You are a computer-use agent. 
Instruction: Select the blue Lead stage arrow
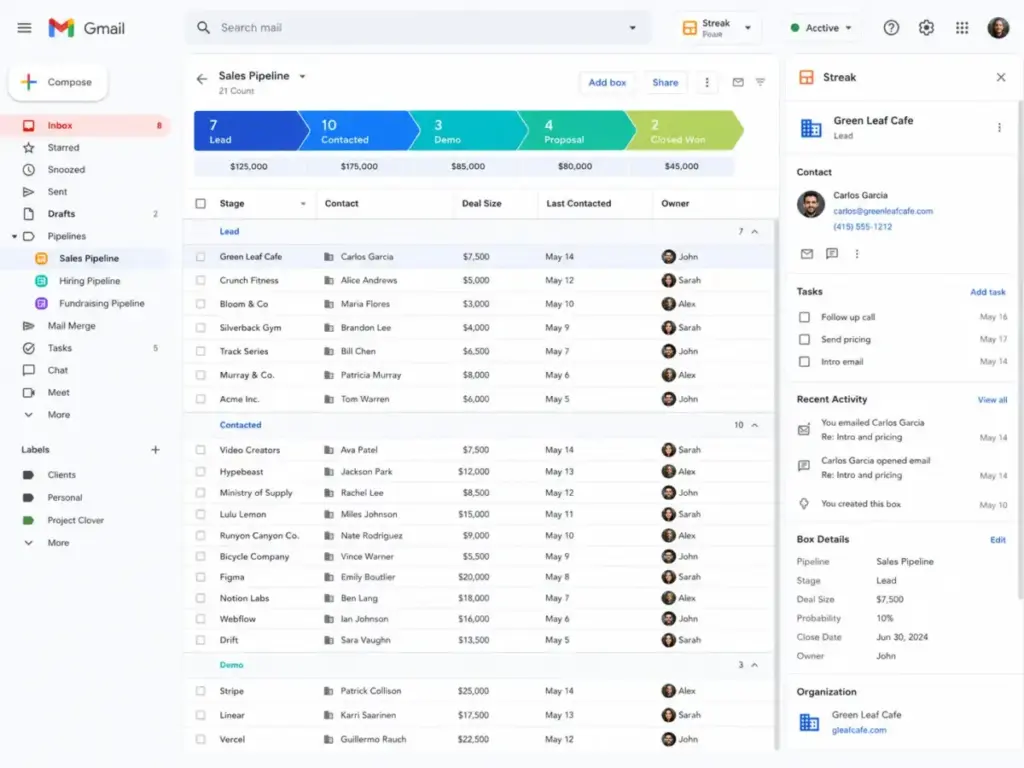[x=250, y=131]
